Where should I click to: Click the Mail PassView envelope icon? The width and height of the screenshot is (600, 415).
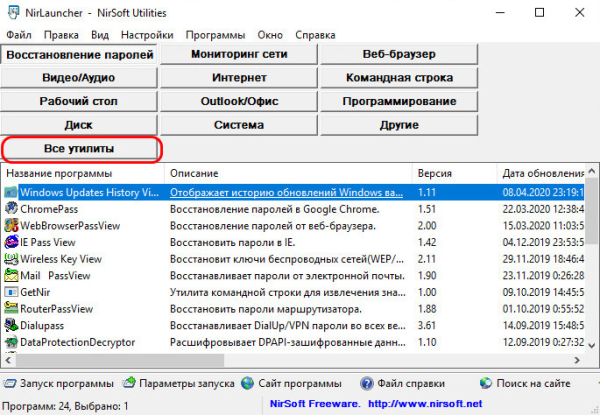(x=11, y=275)
